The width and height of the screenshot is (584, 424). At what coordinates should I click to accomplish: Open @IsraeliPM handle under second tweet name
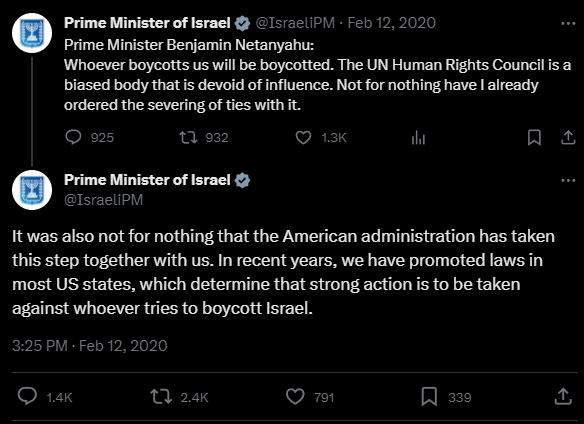click(104, 200)
